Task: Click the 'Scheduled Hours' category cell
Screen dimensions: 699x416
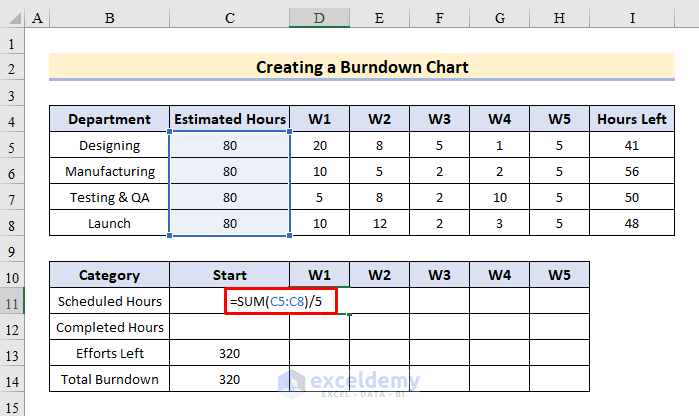Action: [109, 301]
